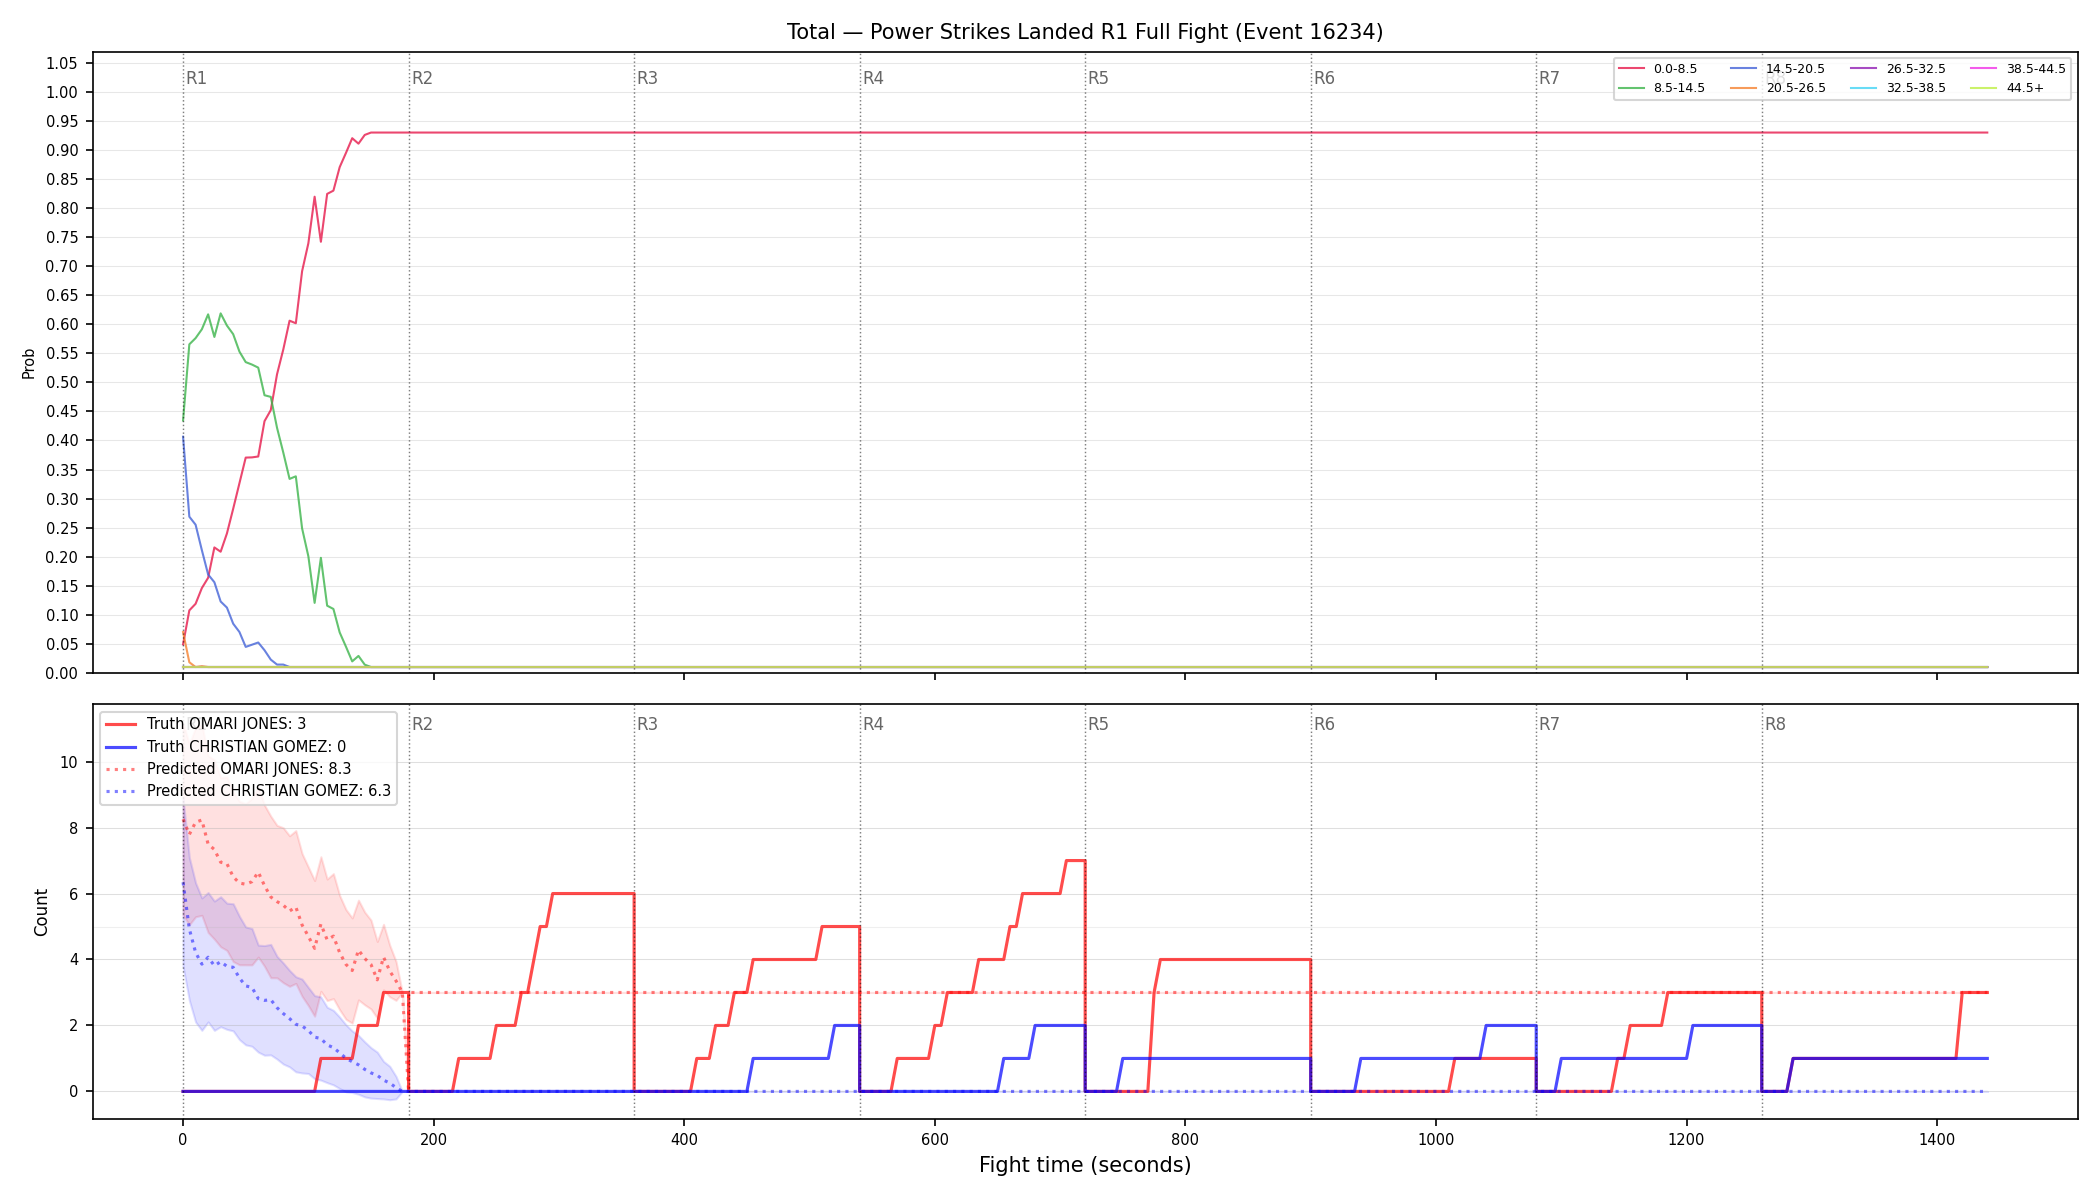Click the R6 round label in Prob chart
The width and height of the screenshot is (2100, 1200).
(x=1324, y=78)
